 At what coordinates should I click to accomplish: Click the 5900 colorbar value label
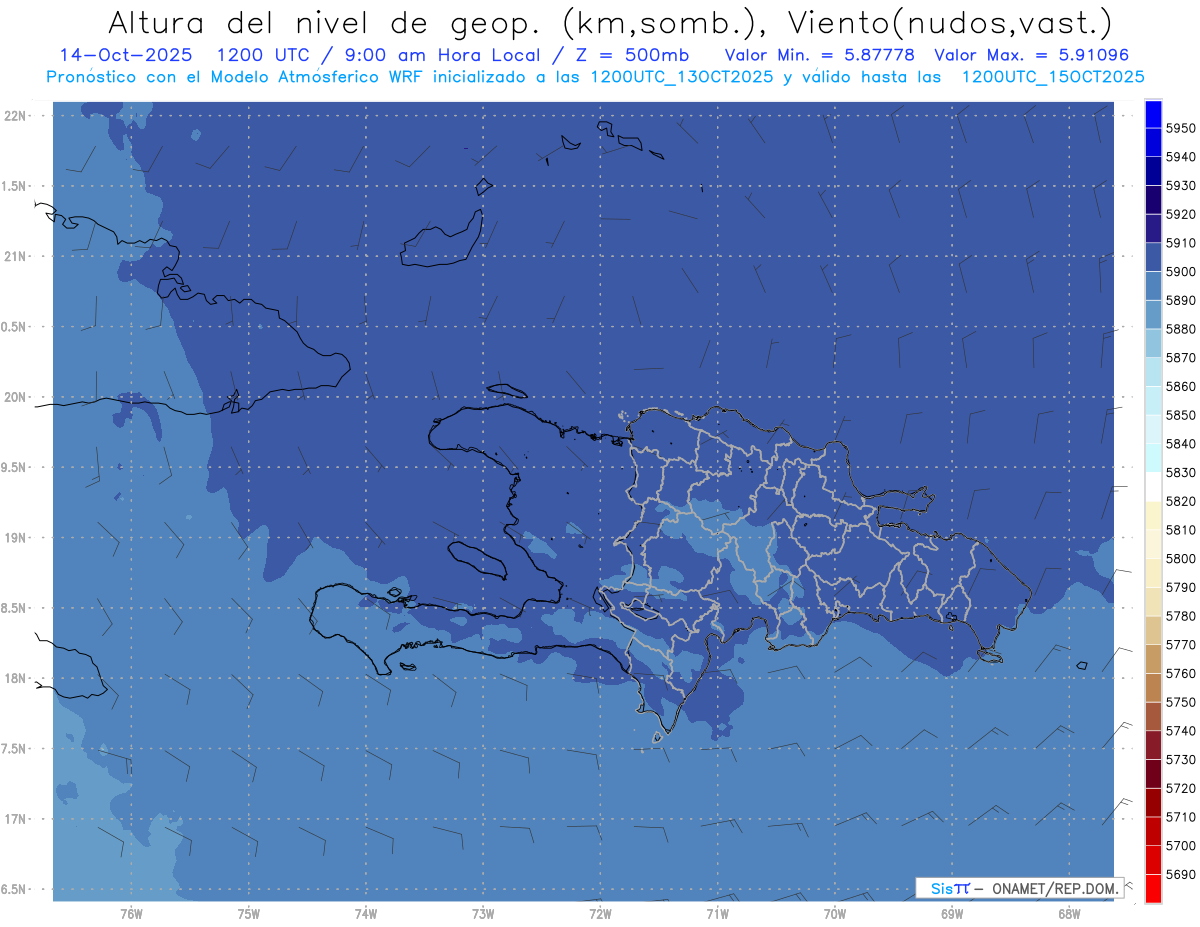[1181, 271]
